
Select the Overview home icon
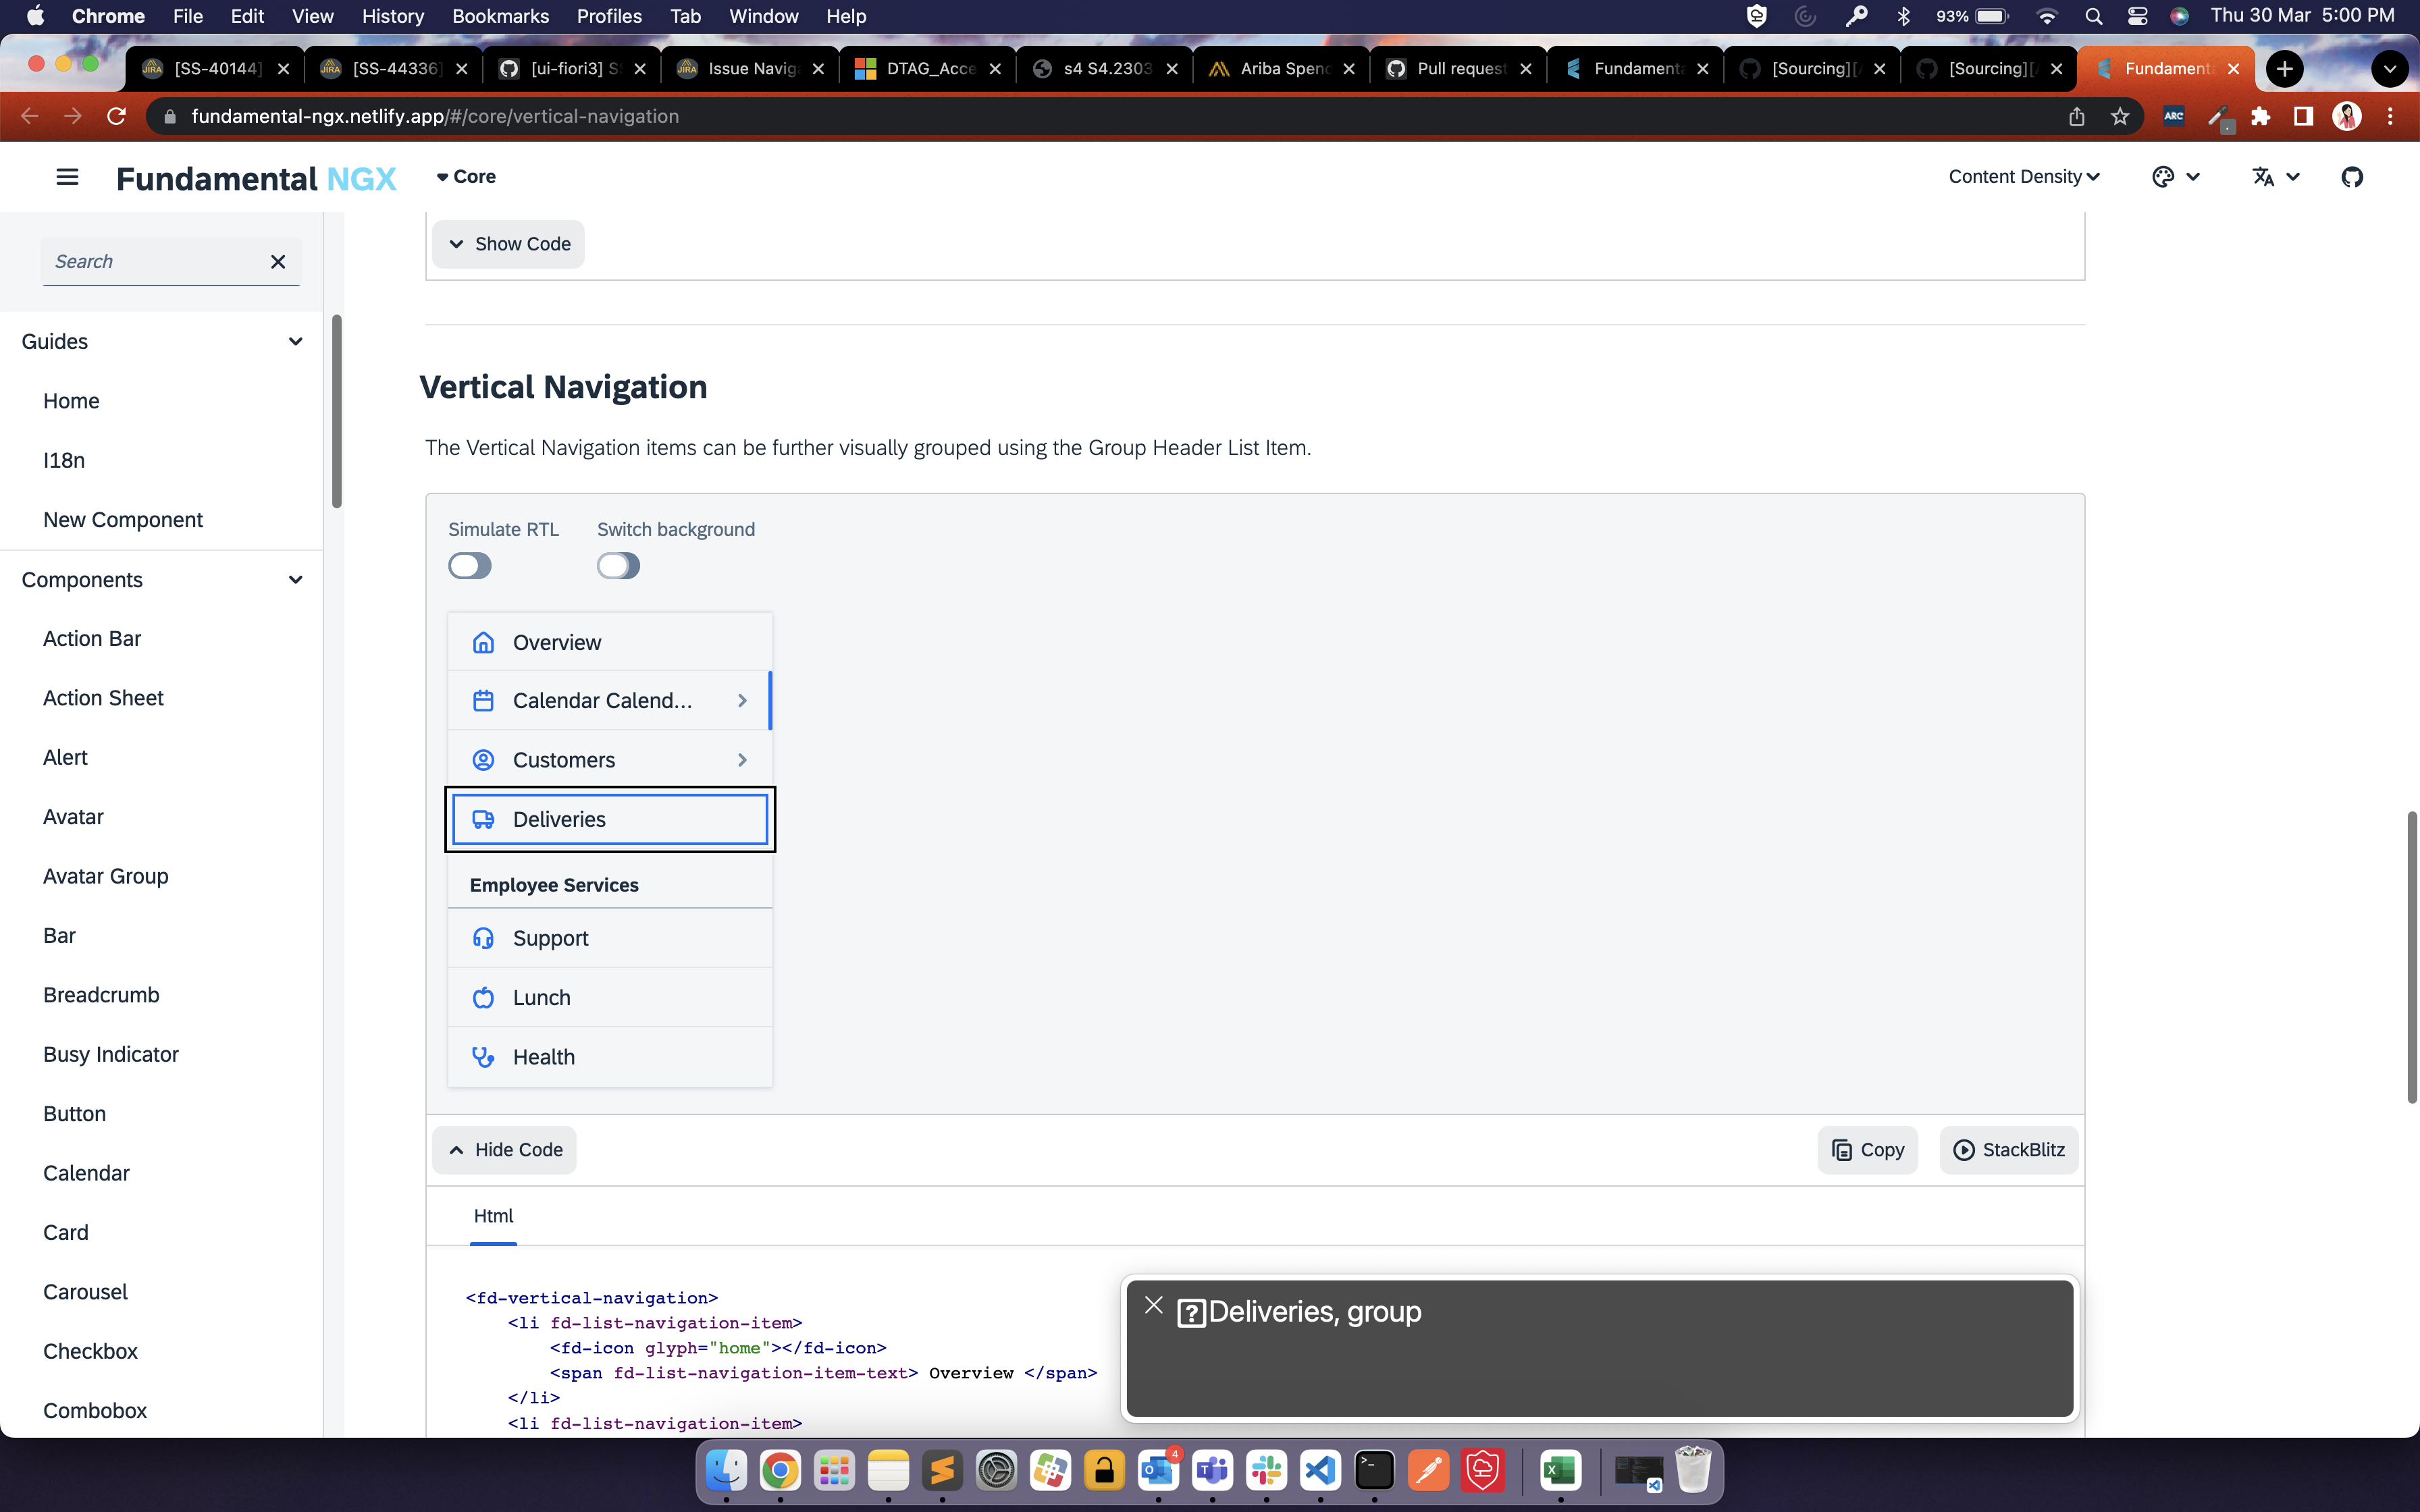click(x=484, y=643)
